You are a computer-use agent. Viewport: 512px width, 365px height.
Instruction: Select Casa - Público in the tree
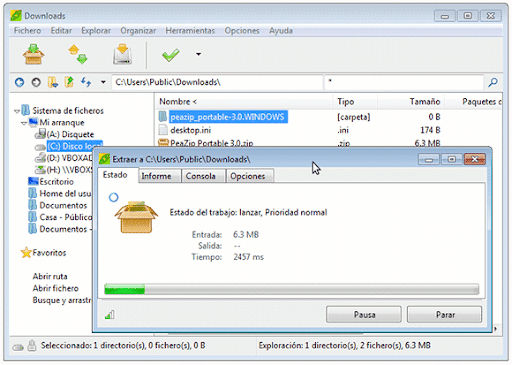(66, 217)
